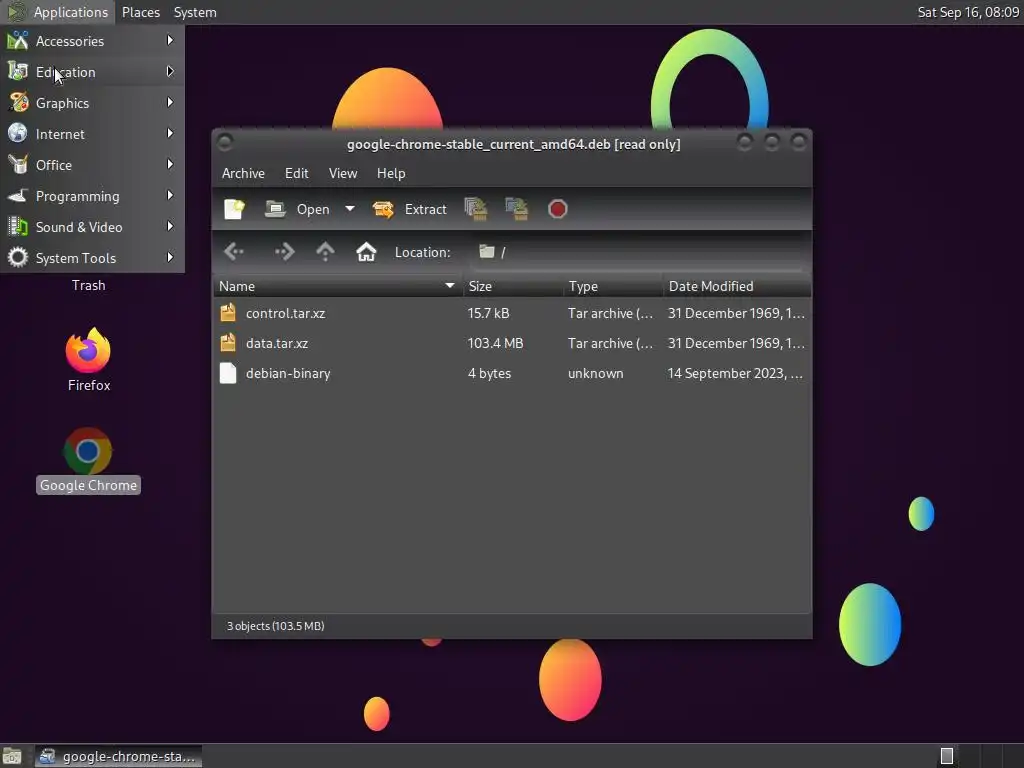Select the control.tar.xz file row

point(512,313)
